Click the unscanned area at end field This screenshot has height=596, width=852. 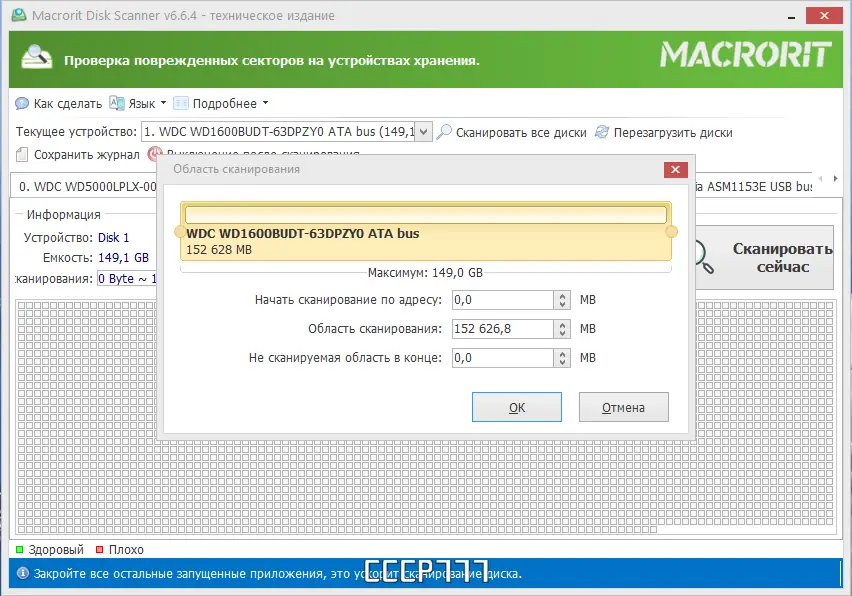click(503, 357)
